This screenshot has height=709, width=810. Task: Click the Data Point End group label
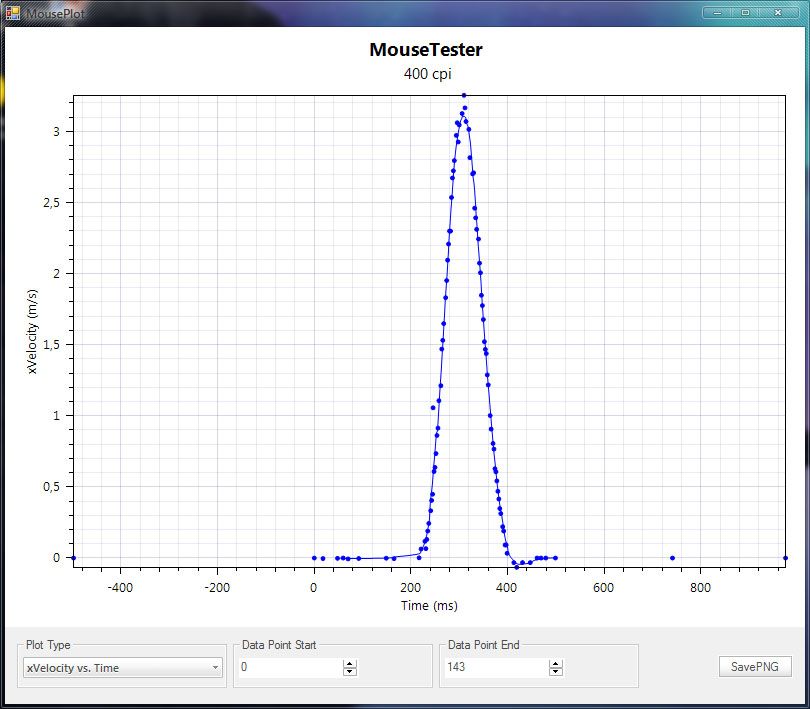(x=484, y=645)
